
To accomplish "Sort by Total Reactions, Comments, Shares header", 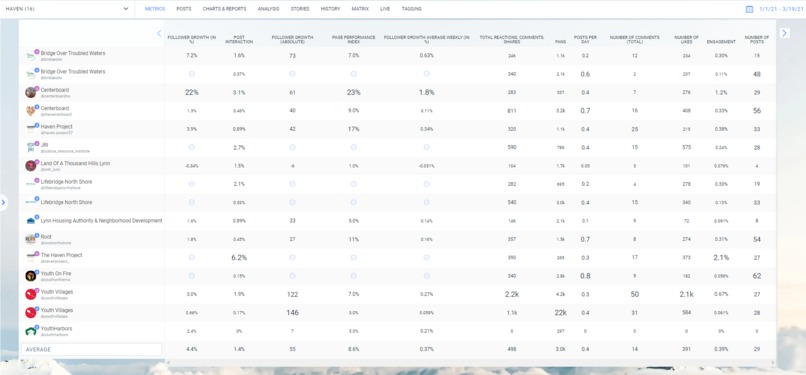I will [x=511, y=39].
